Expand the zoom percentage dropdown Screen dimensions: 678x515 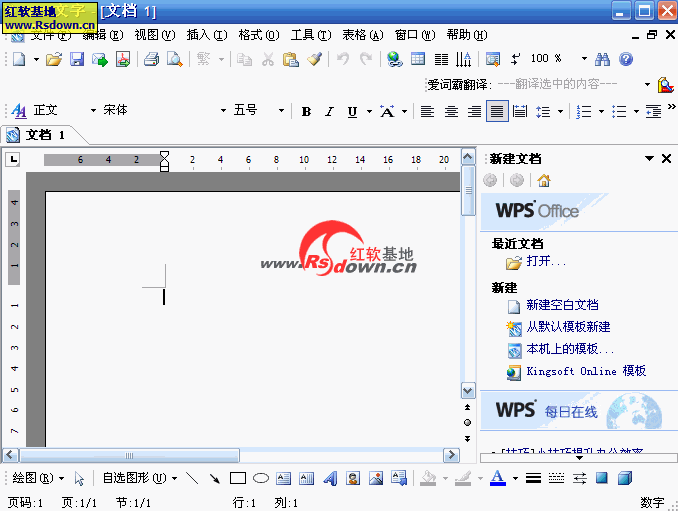click(x=584, y=58)
